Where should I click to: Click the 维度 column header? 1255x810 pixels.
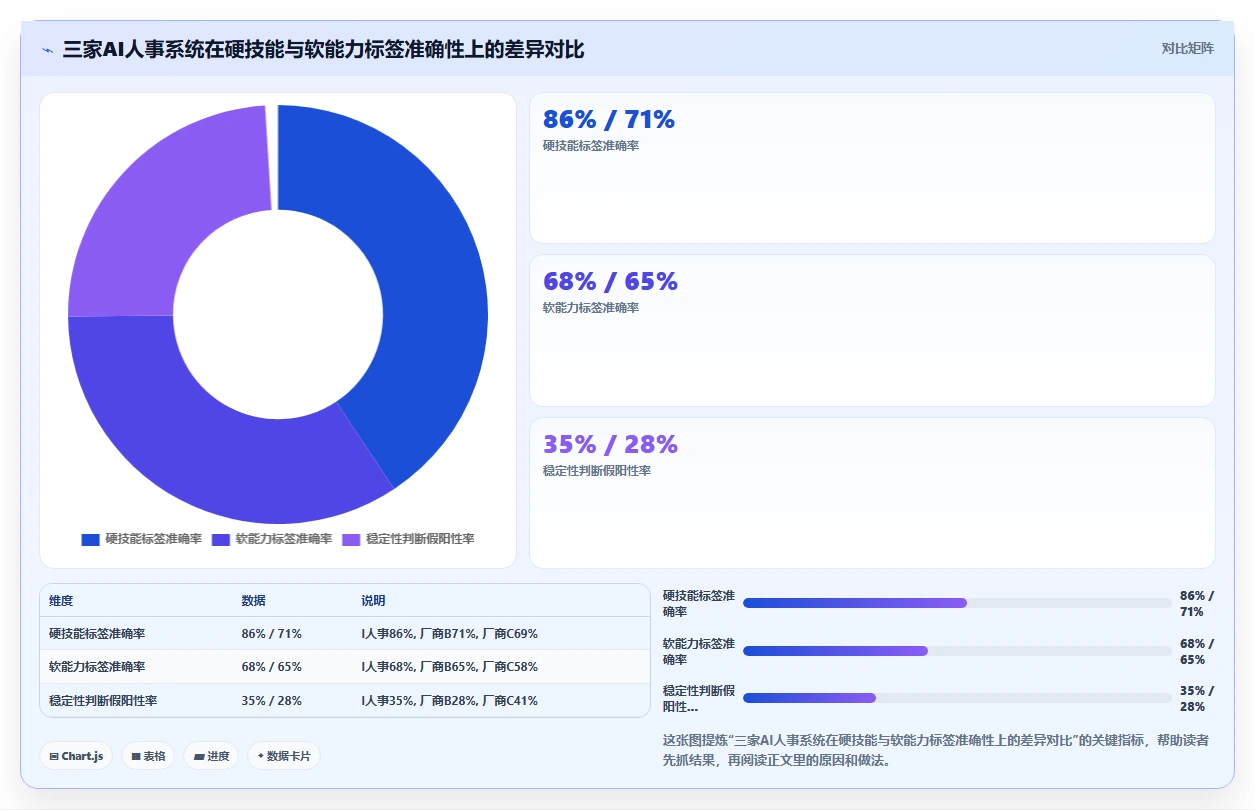coord(61,601)
